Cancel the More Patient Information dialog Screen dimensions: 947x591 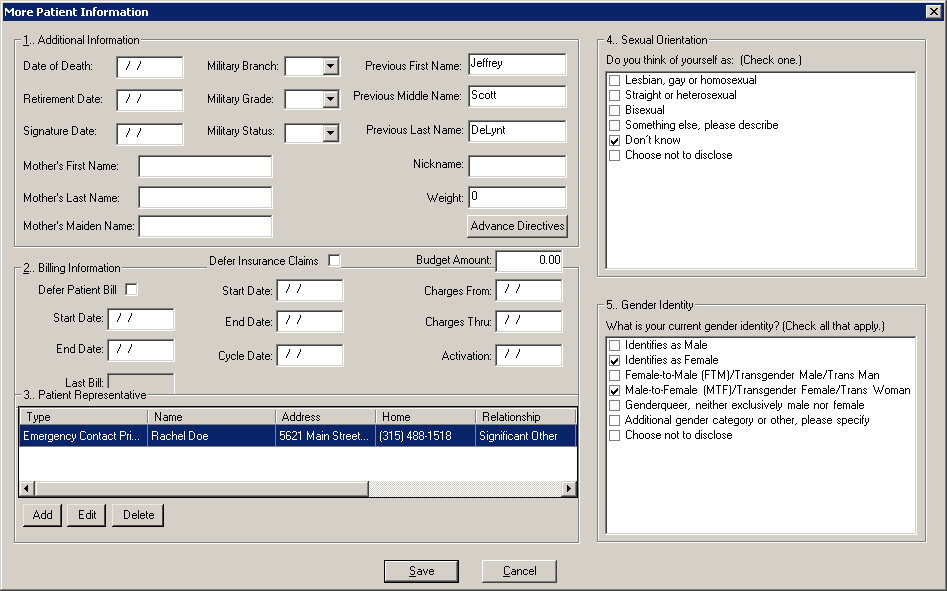click(519, 571)
